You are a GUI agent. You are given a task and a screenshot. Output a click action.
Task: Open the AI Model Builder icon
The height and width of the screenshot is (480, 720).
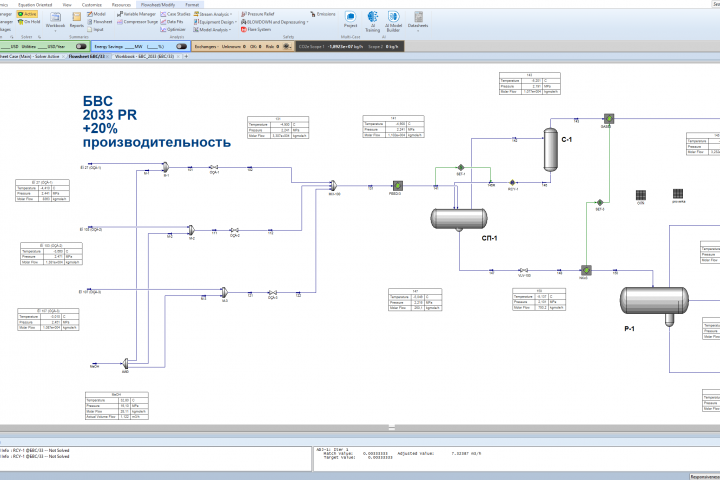pyautogui.click(x=393, y=22)
